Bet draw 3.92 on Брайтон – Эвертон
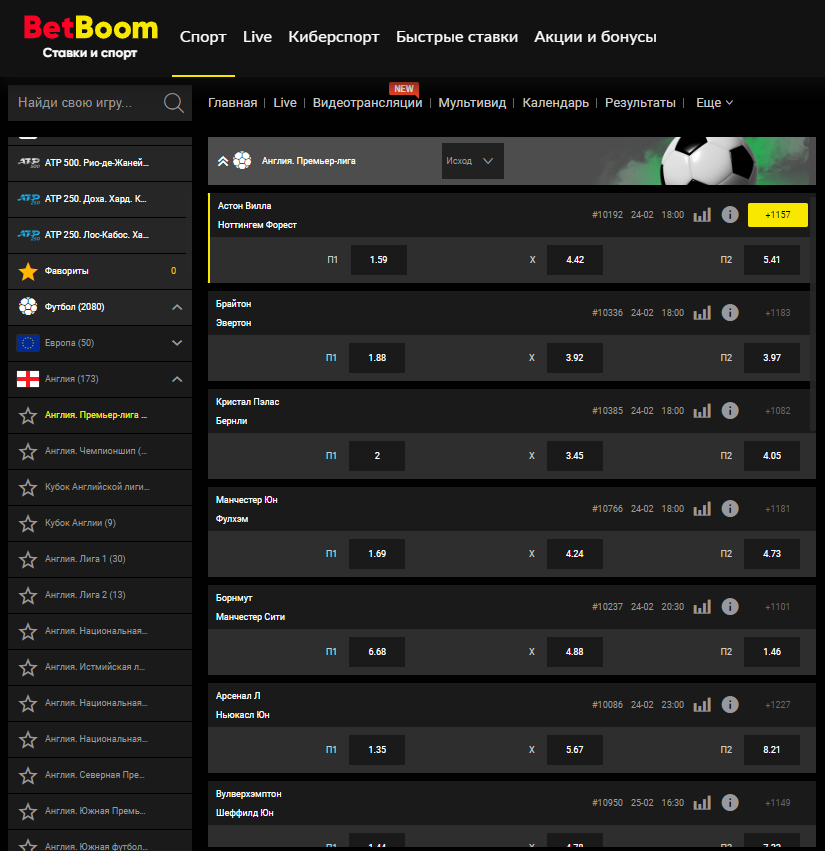The image size is (825, 851). (575, 358)
